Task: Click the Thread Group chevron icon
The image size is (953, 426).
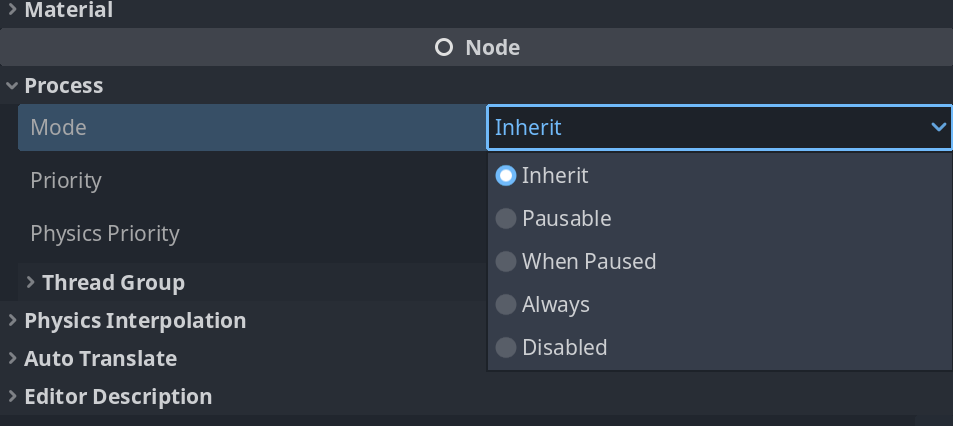Action: [x=31, y=282]
